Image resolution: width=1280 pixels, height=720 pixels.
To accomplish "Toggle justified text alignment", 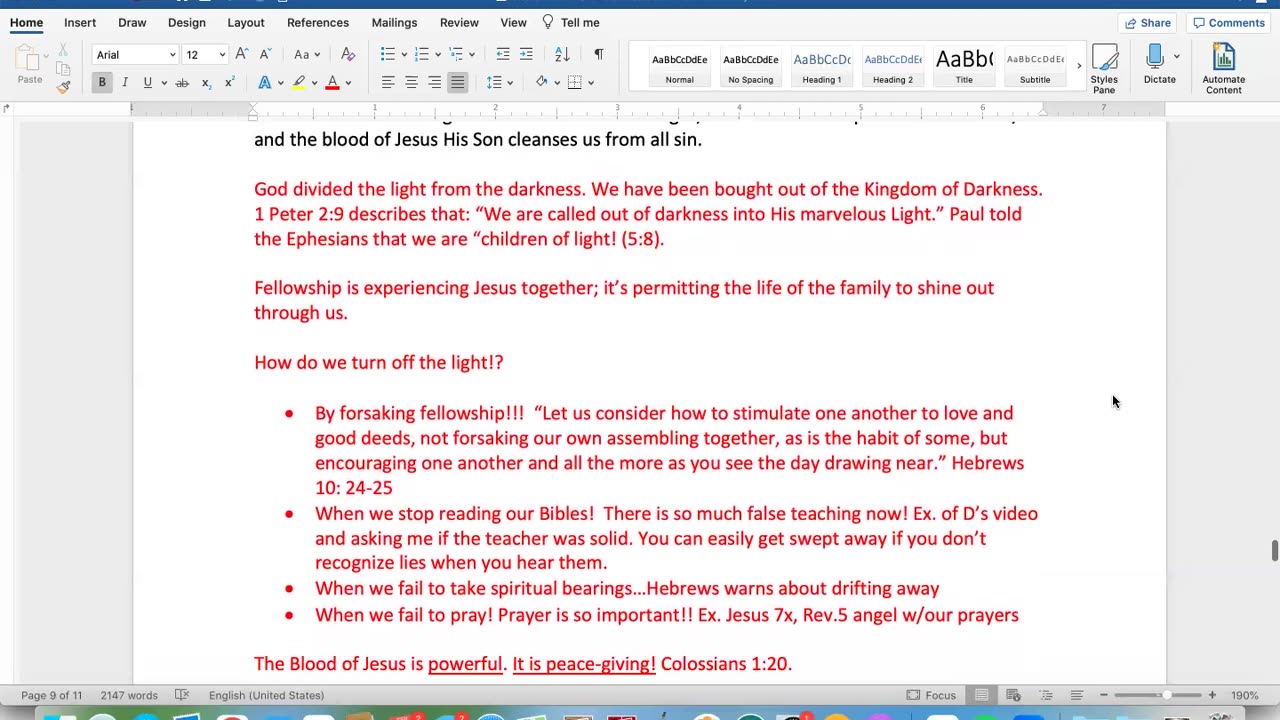I will click(457, 82).
